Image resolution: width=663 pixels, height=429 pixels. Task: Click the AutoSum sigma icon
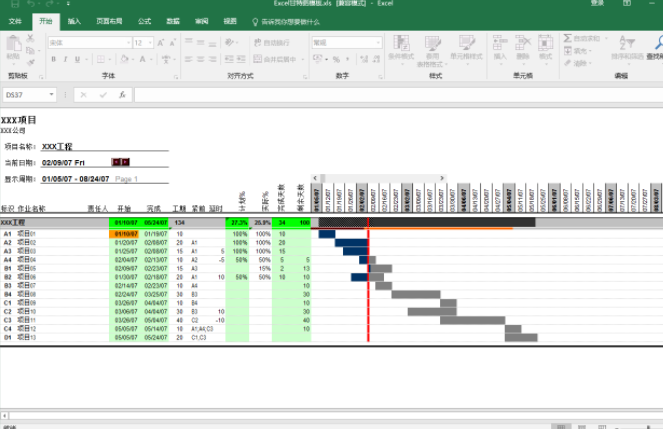click(567, 38)
